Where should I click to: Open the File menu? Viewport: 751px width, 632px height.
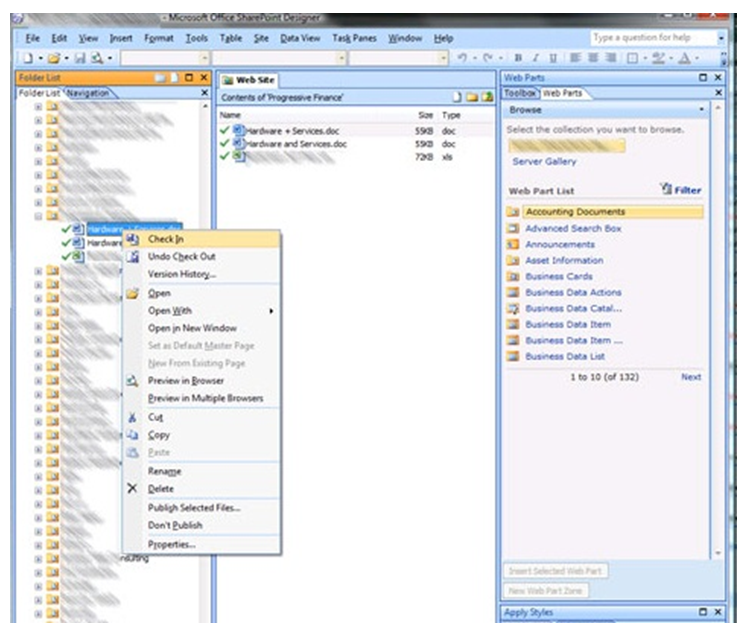pyautogui.click(x=33, y=38)
